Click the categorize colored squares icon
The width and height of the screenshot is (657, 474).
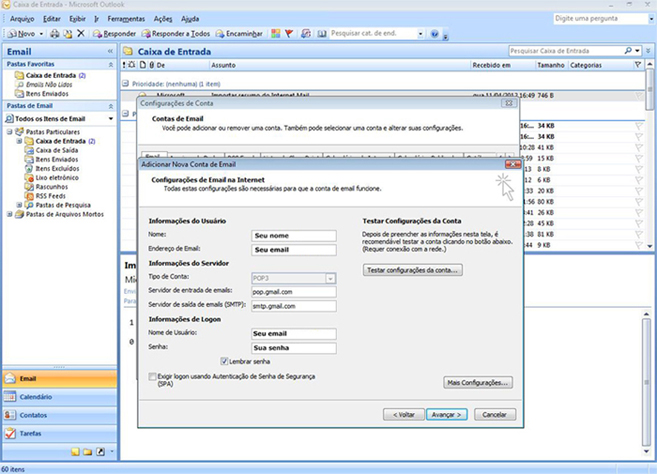pos(275,34)
